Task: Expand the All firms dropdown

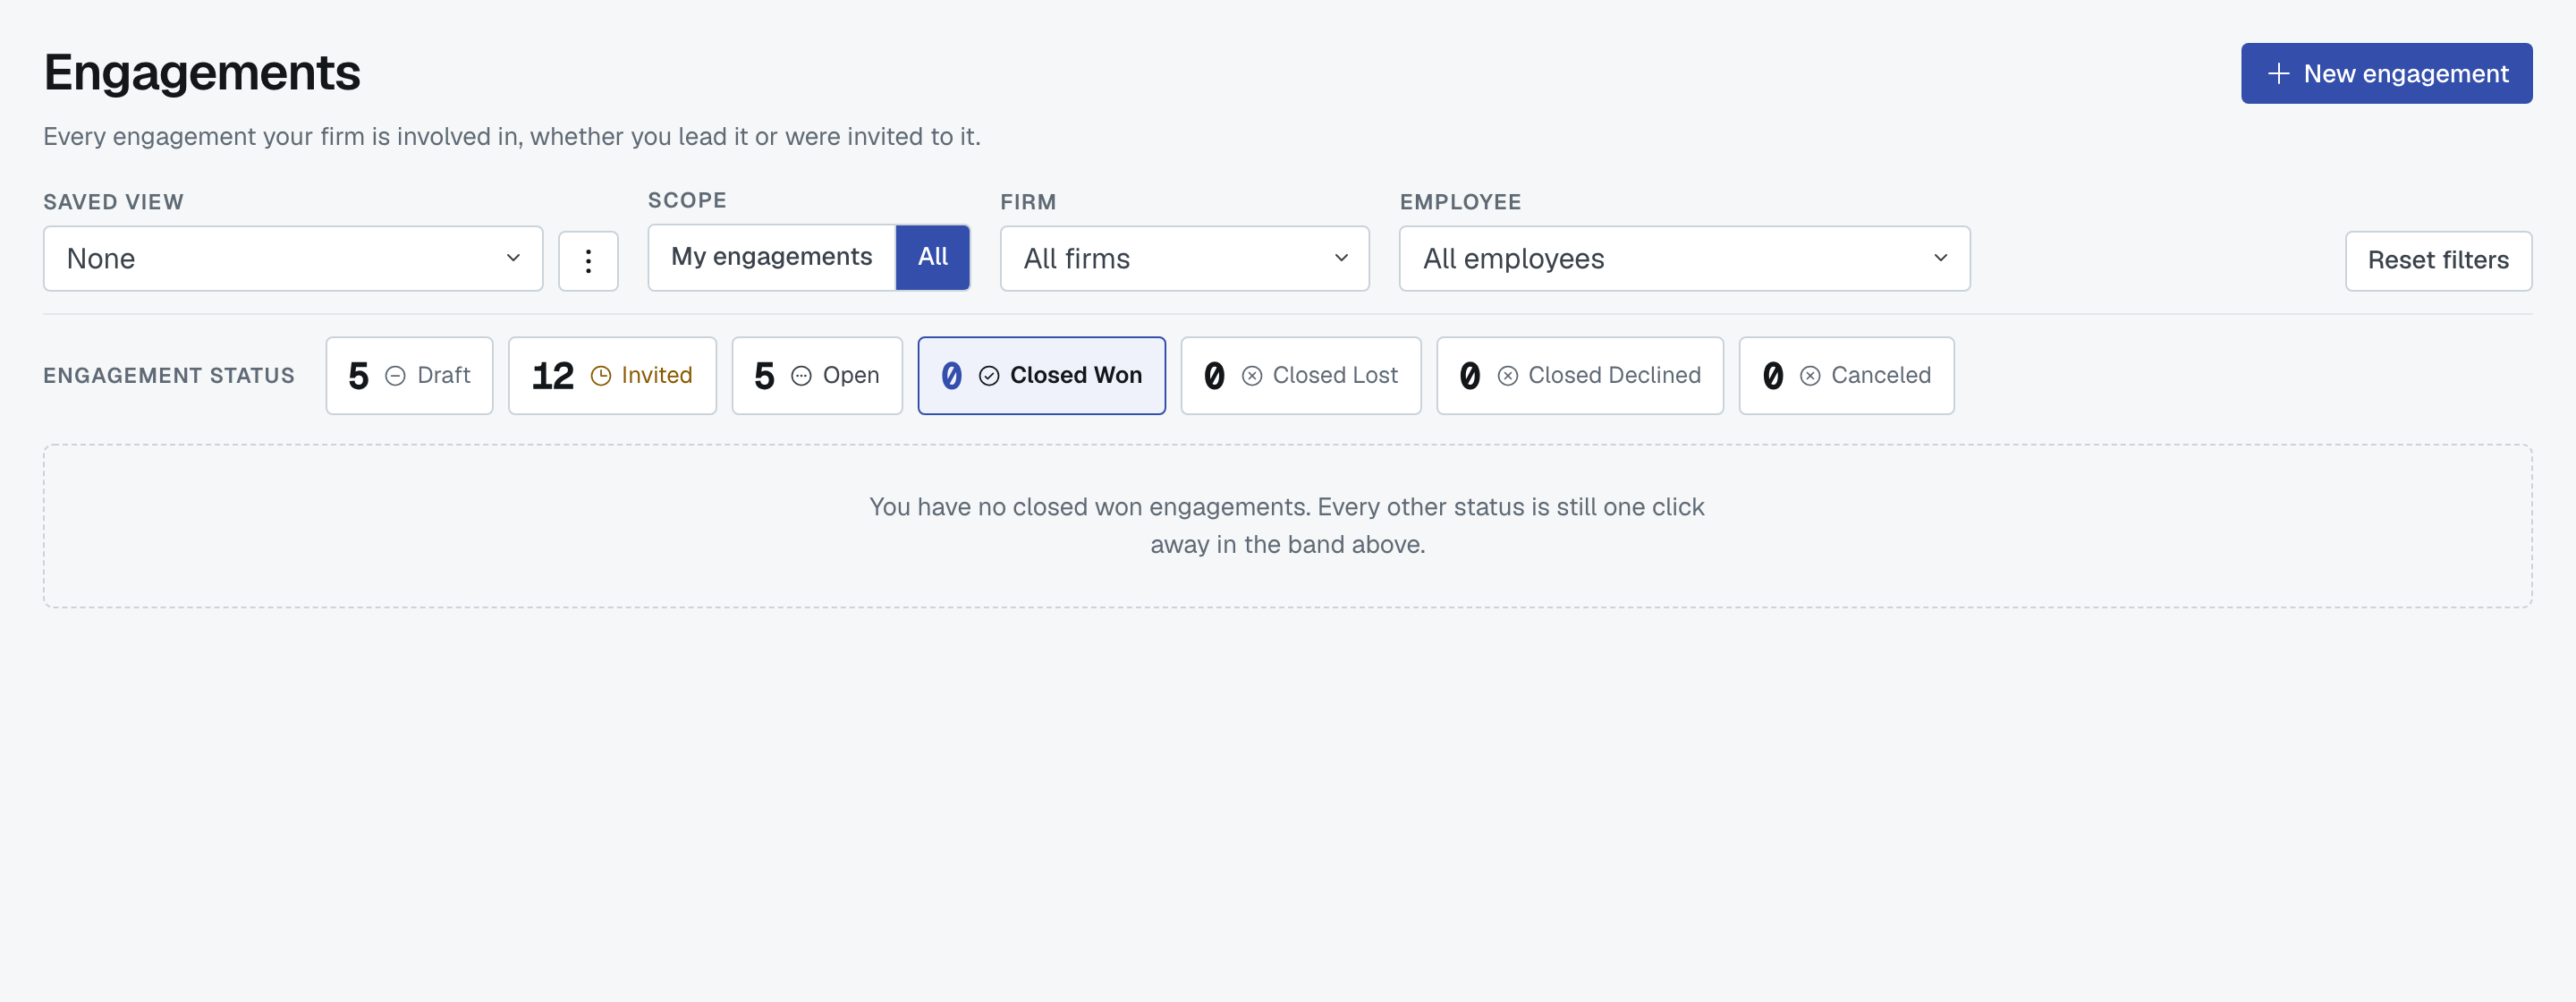Action: coord(1184,259)
